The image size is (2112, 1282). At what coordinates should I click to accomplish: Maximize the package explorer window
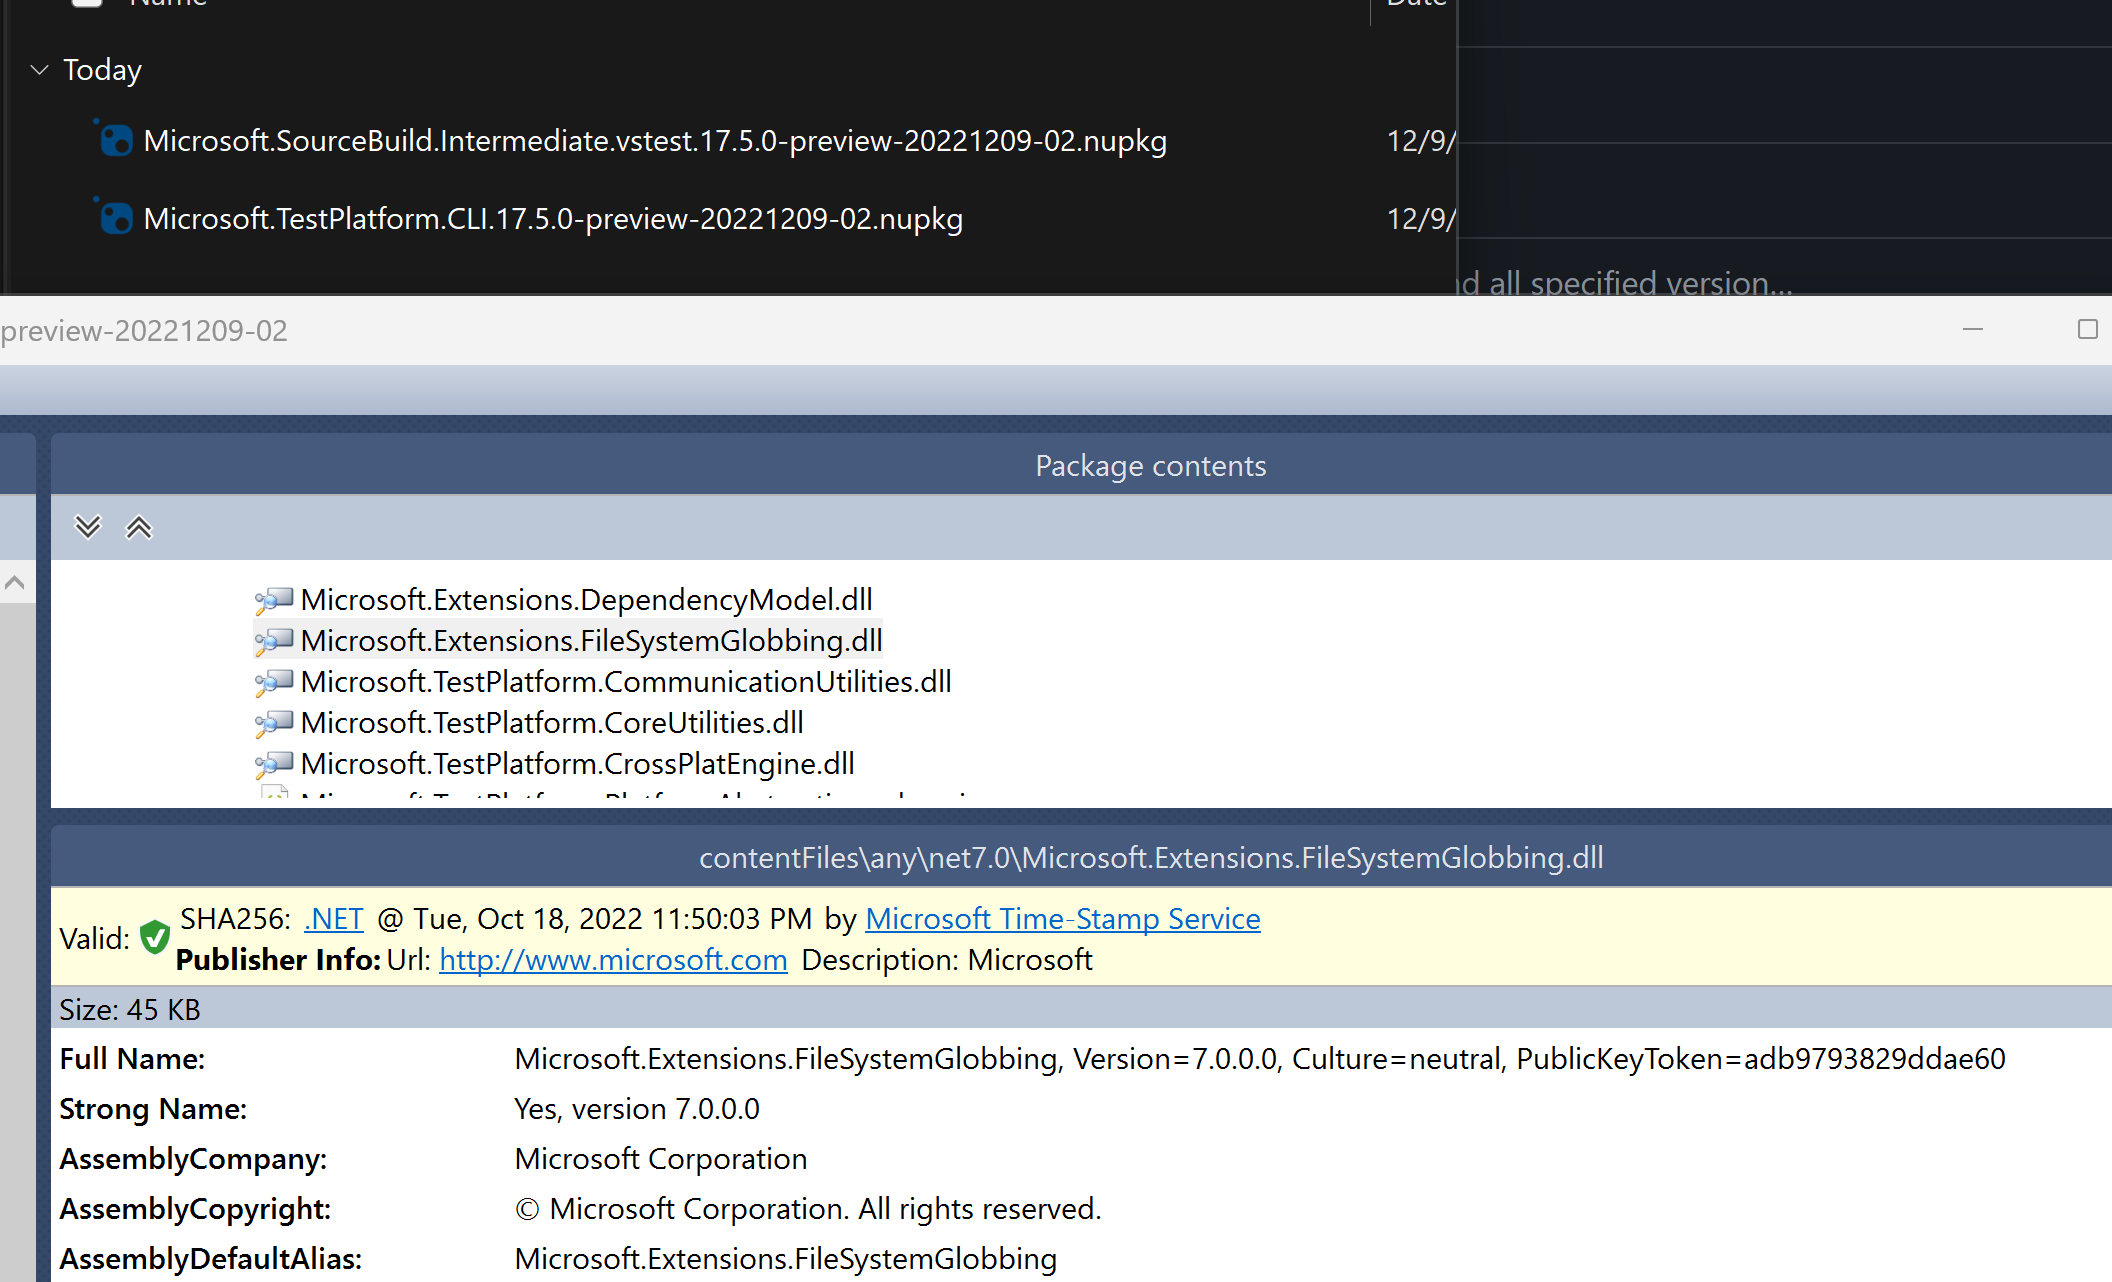2087,330
